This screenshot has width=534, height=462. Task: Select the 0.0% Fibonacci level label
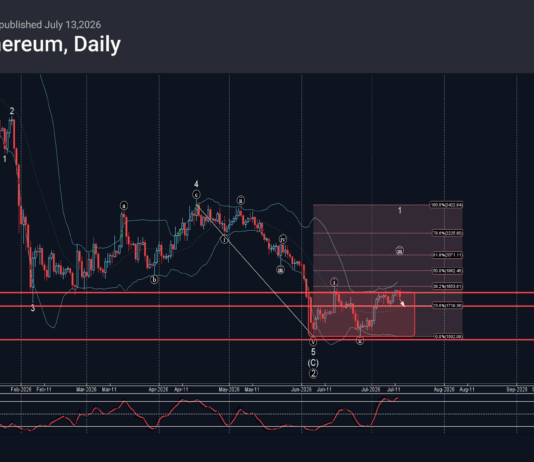[x=449, y=336]
